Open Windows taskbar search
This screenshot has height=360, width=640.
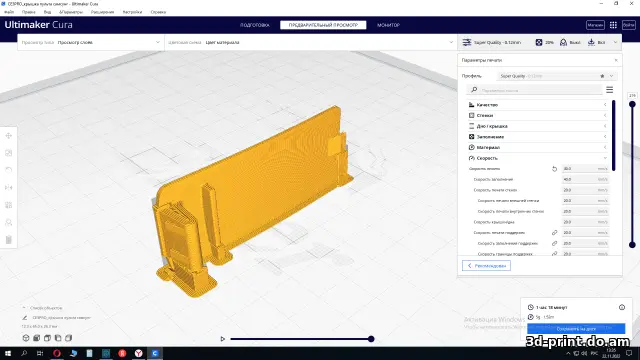[x=24, y=353]
